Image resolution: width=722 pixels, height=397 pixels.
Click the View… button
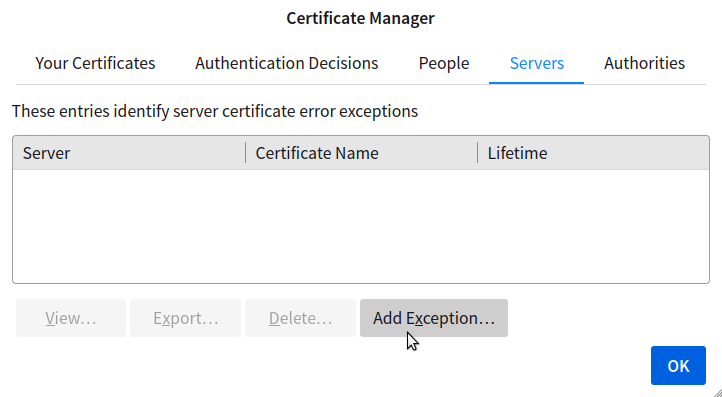pyautogui.click(x=71, y=318)
